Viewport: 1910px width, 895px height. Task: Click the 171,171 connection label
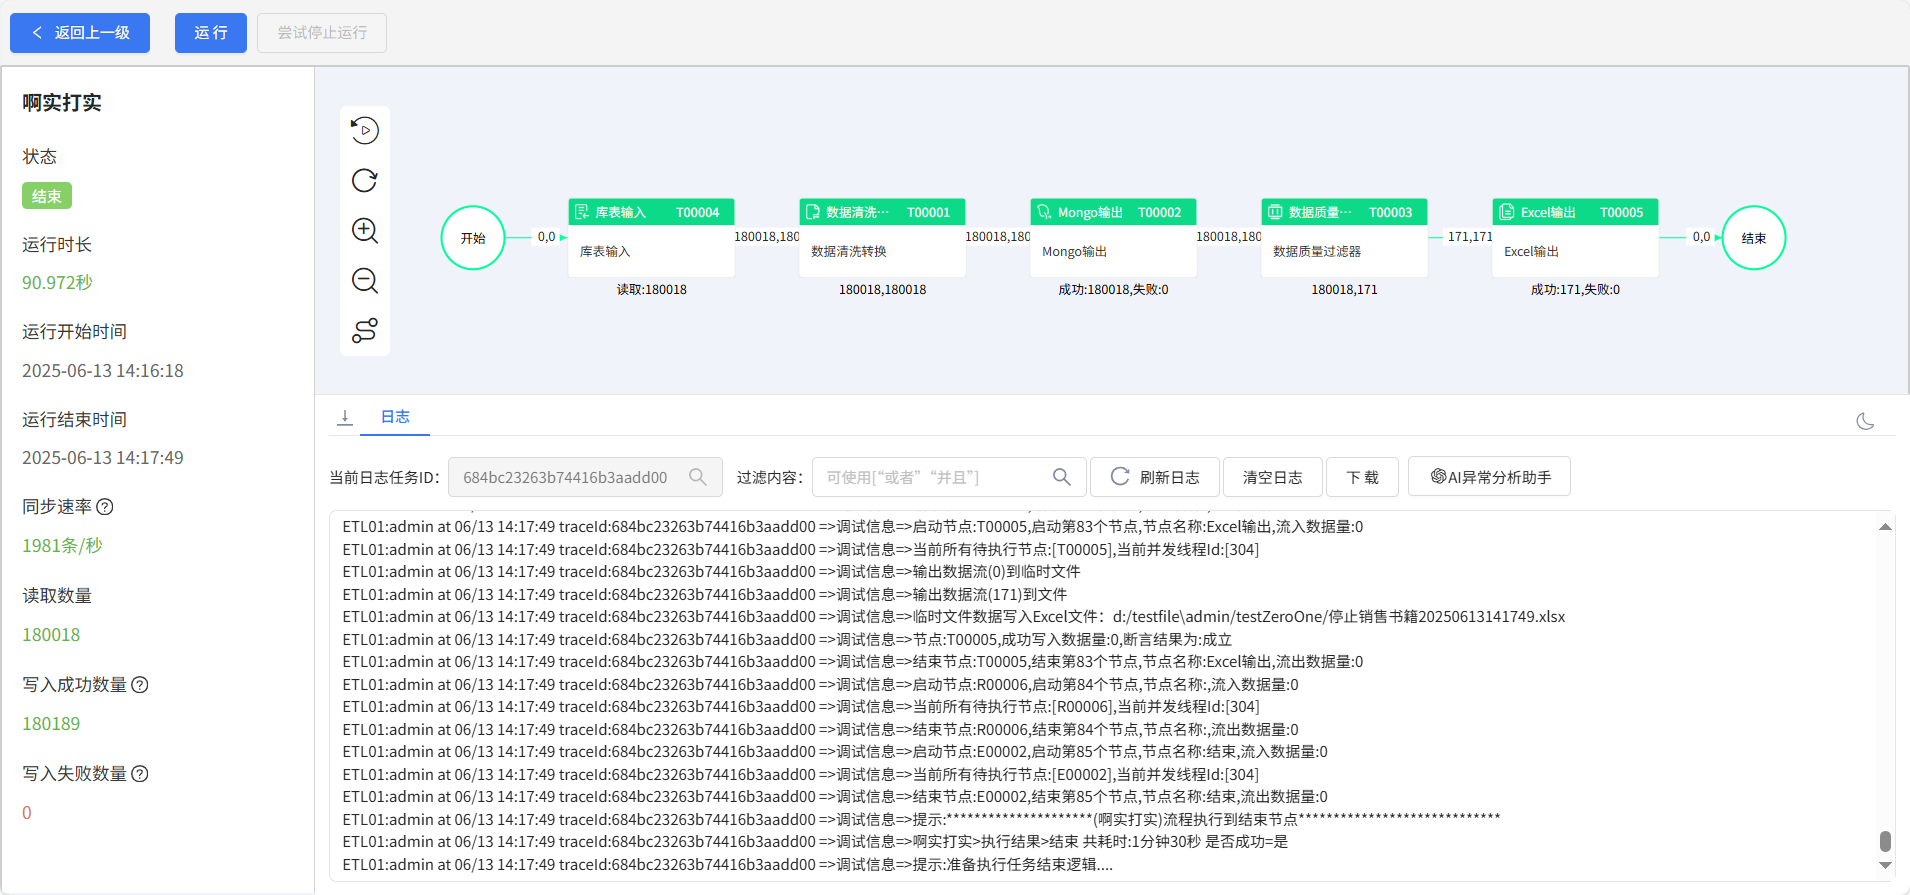pyautogui.click(x=1470, y=237)
